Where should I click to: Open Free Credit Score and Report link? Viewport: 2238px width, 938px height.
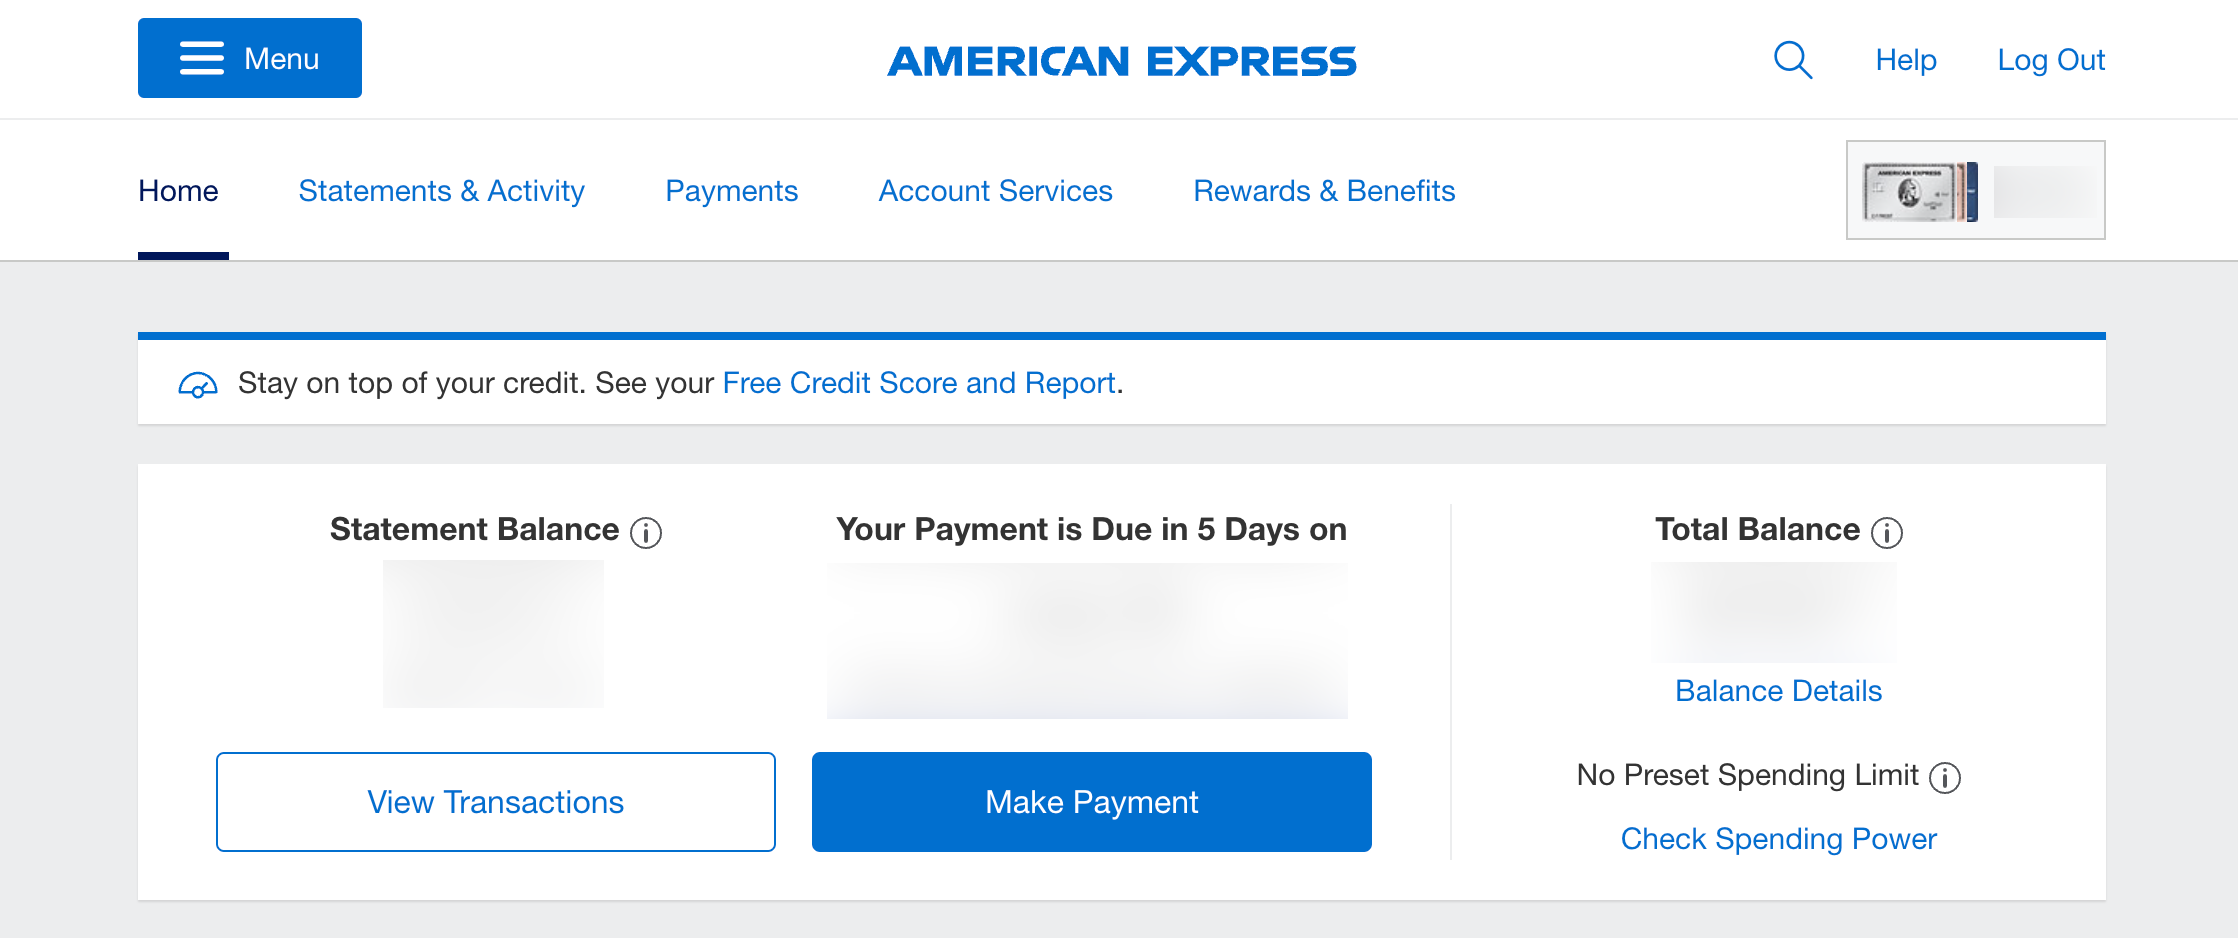click(x=918, y=383)
